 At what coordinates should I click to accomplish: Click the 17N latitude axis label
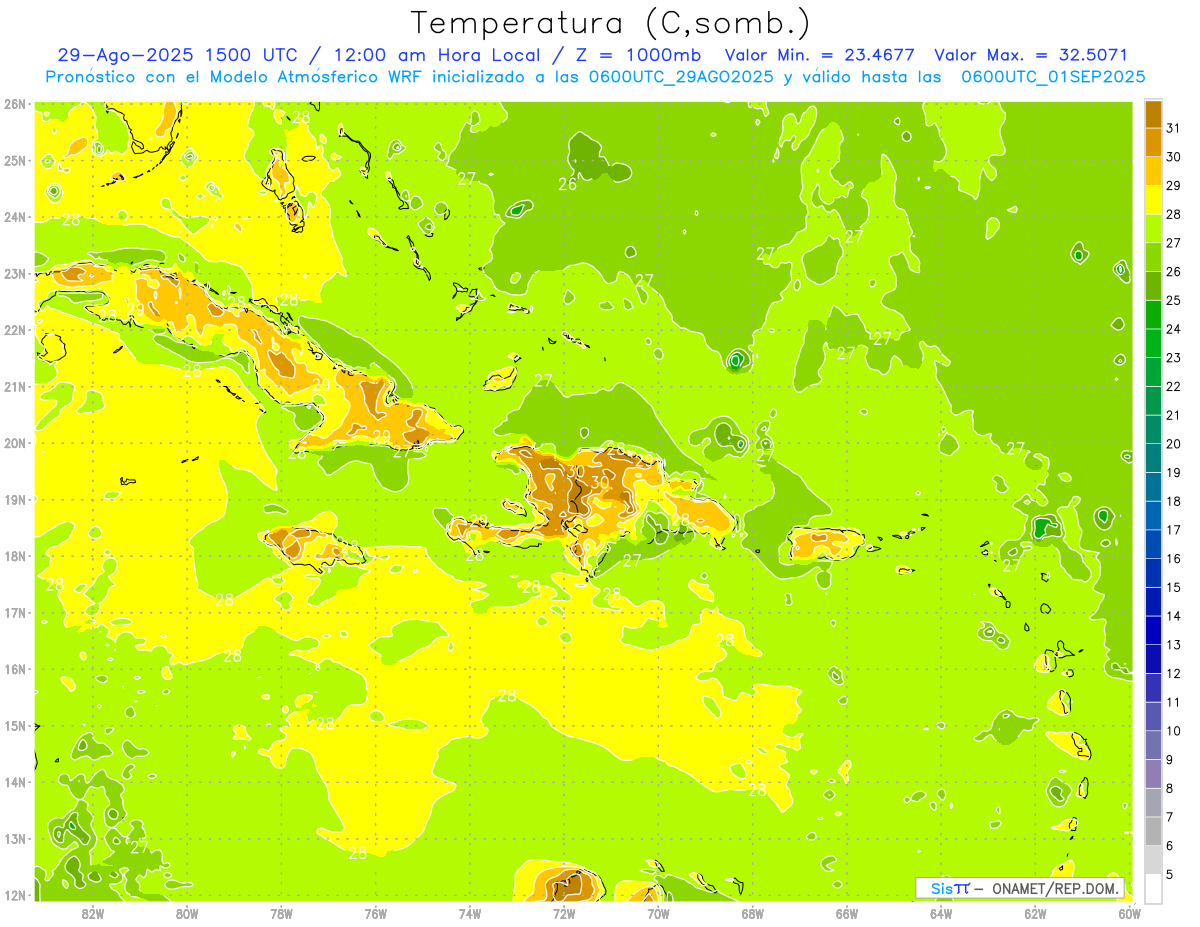[15, 613]
